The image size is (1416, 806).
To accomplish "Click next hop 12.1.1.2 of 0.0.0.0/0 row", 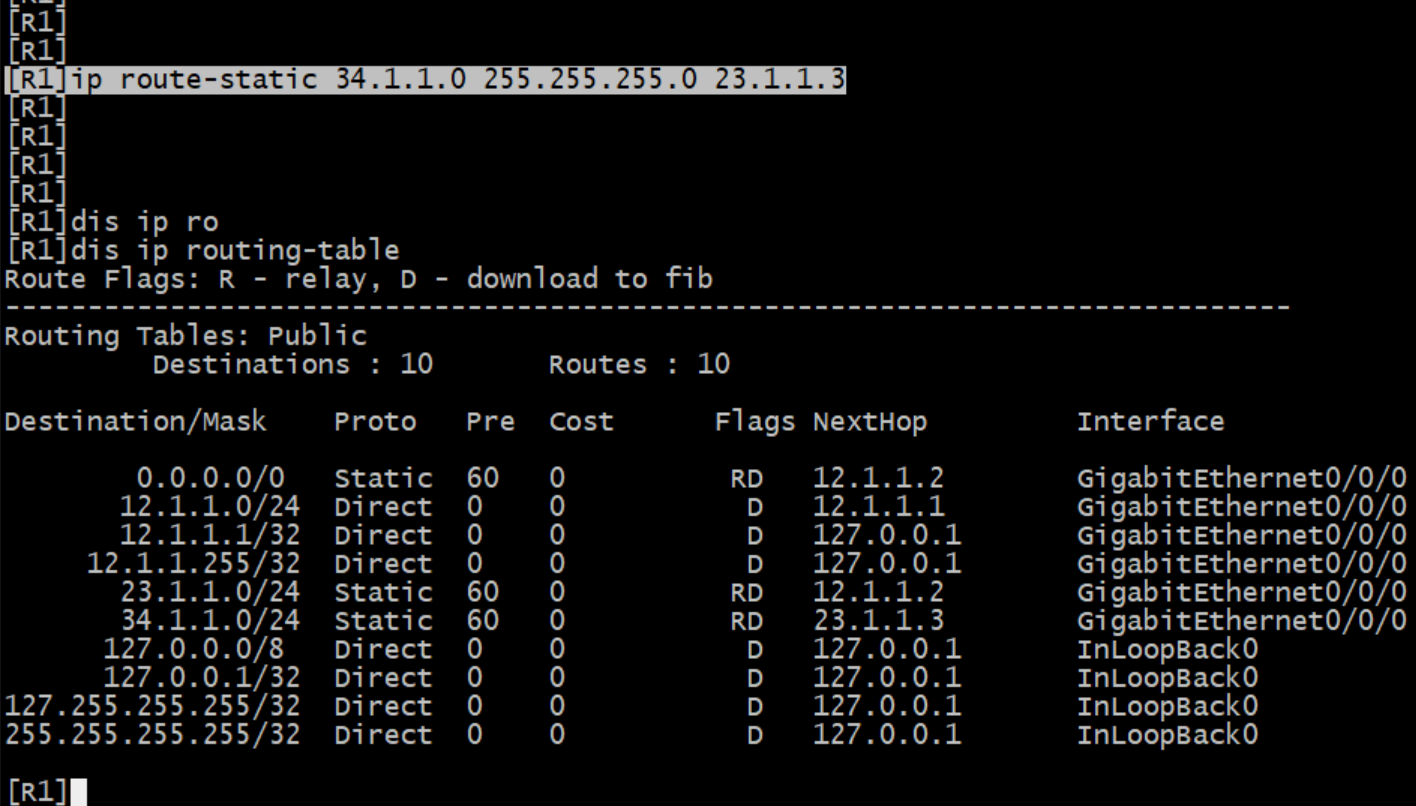I will pyautogui.click(x=878, y=479).
